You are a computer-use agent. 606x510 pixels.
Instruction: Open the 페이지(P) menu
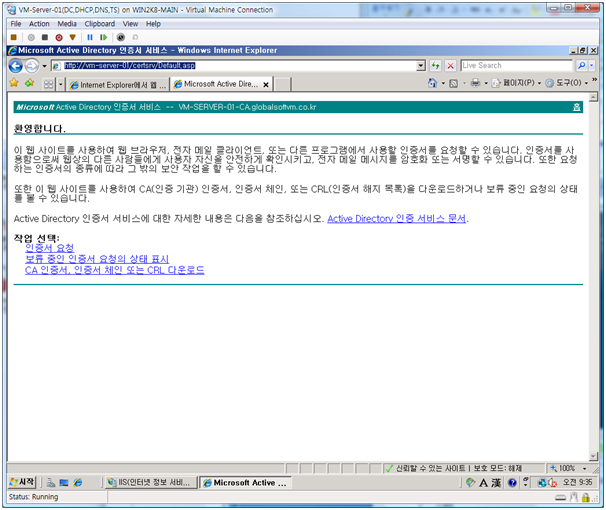pos(516,83)
